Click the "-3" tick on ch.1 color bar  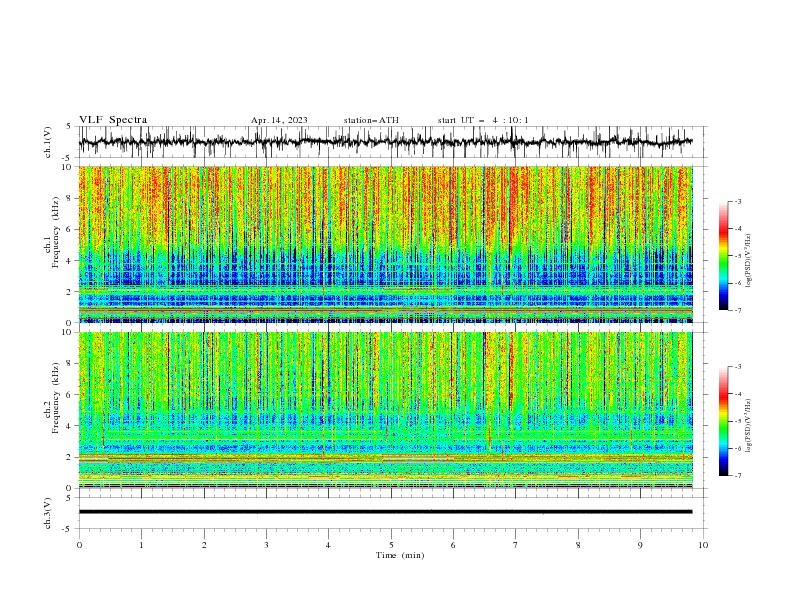(x=738, y=201)
